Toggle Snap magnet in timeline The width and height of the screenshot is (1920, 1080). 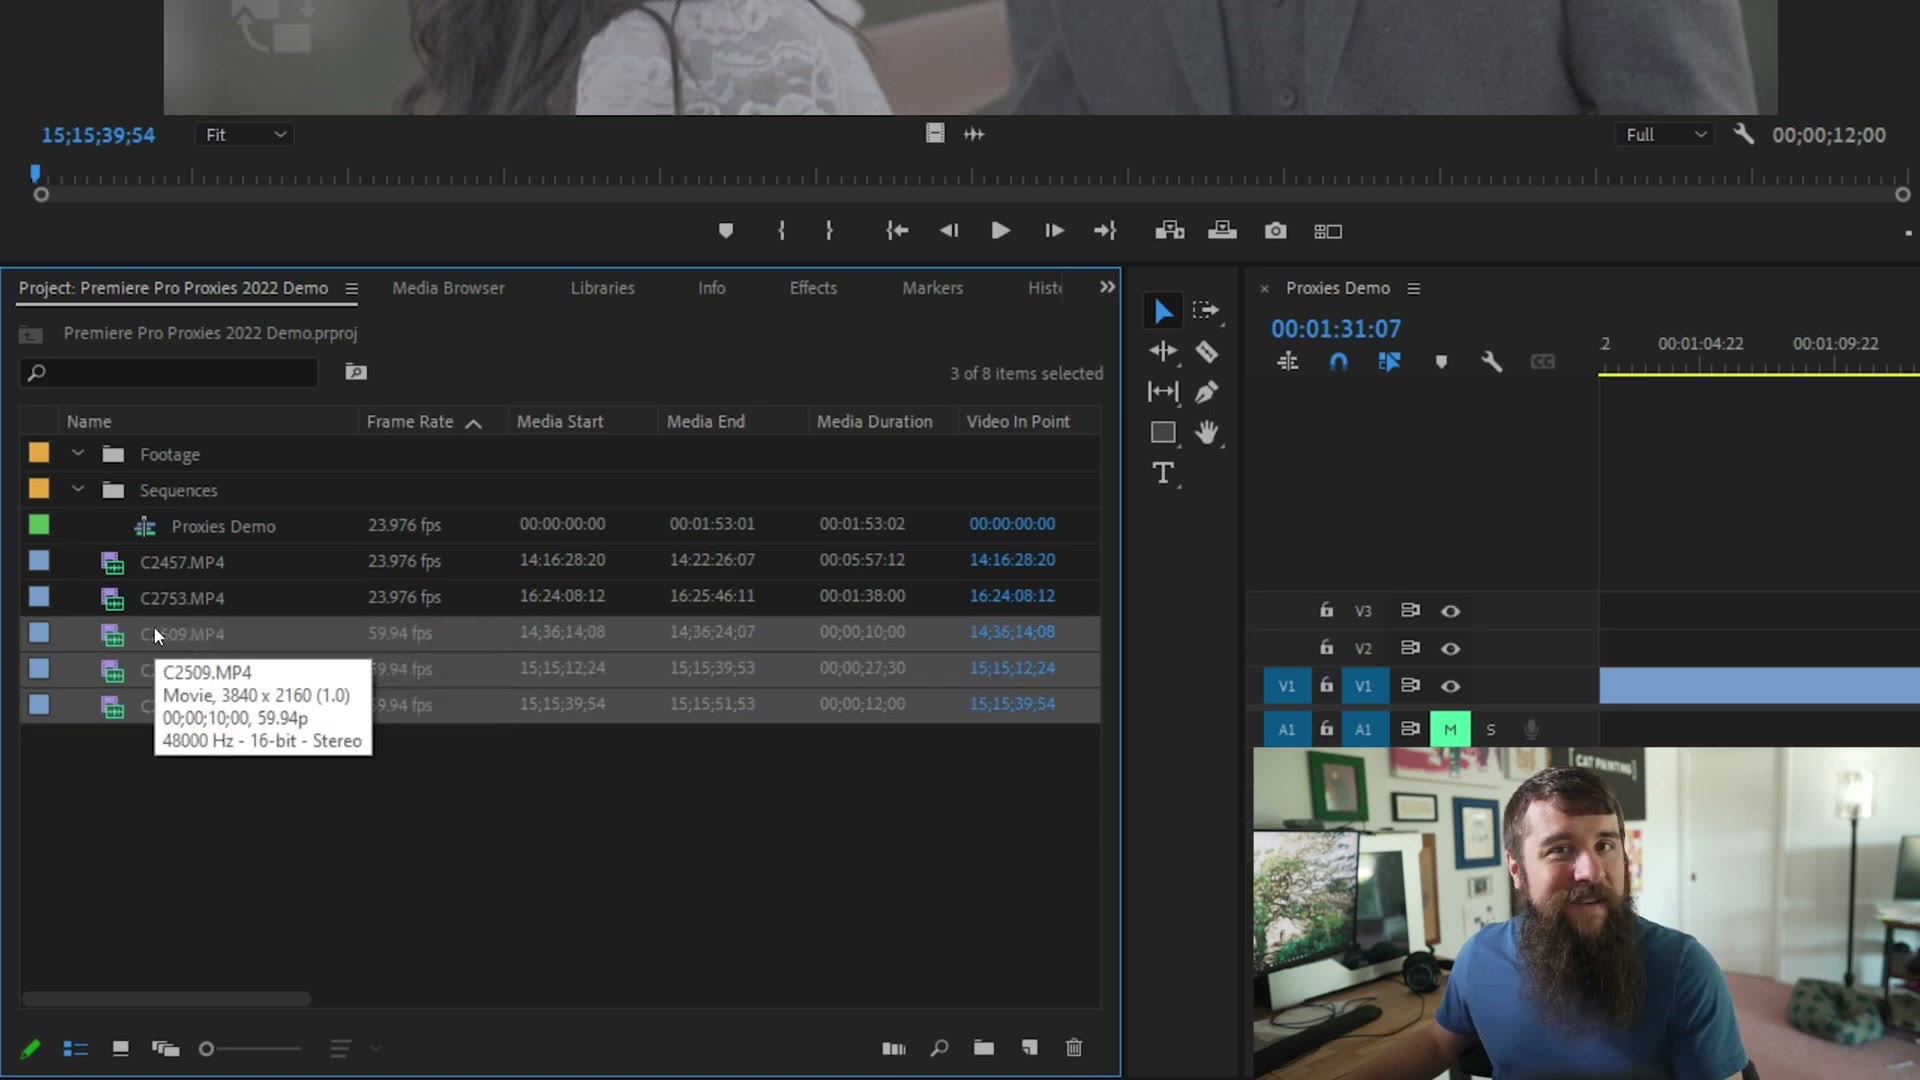pyautogui.click(x=1339, y=362)
